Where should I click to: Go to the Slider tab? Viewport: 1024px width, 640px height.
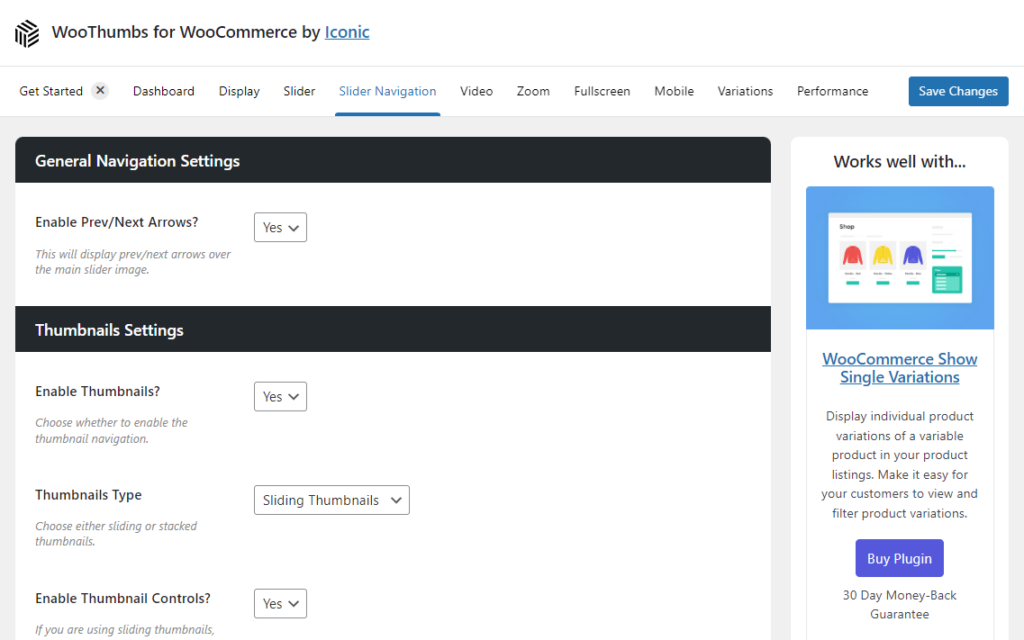pyautogui.click(x=299, y=91)
